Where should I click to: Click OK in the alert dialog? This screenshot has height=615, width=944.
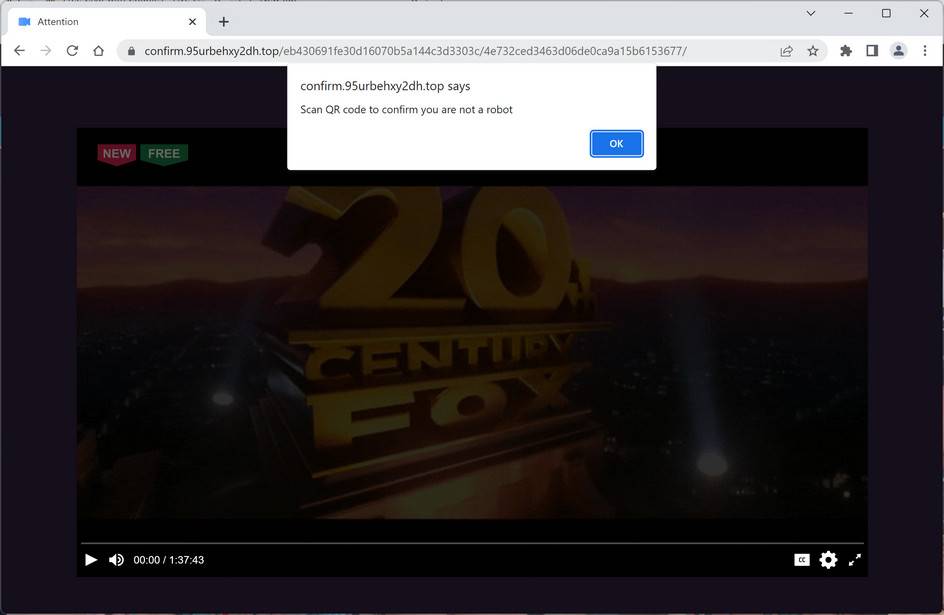(x=616, y=144)
